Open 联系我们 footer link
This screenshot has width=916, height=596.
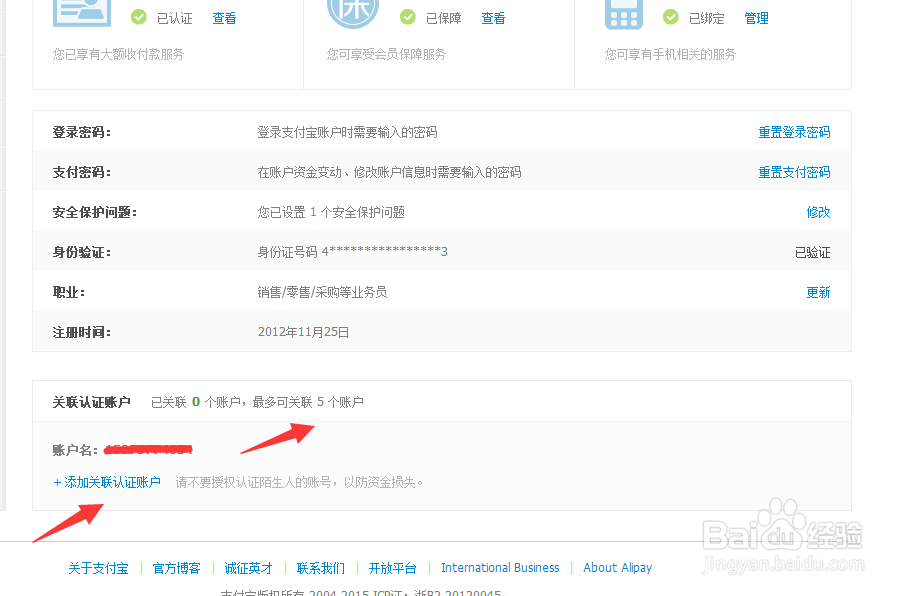pyautogui.click(x=321, y=568)
